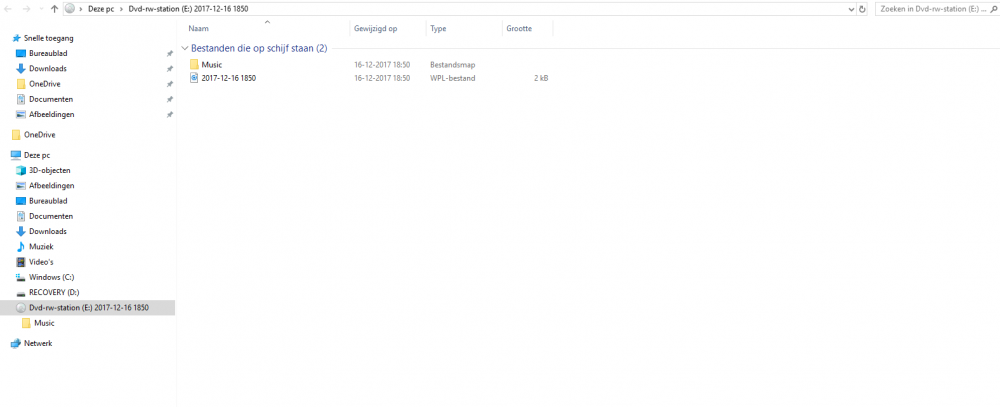Select Dvd-rw-station (E:) in navigation tree
Screen dimensions: 1000x407
[87, 307]
